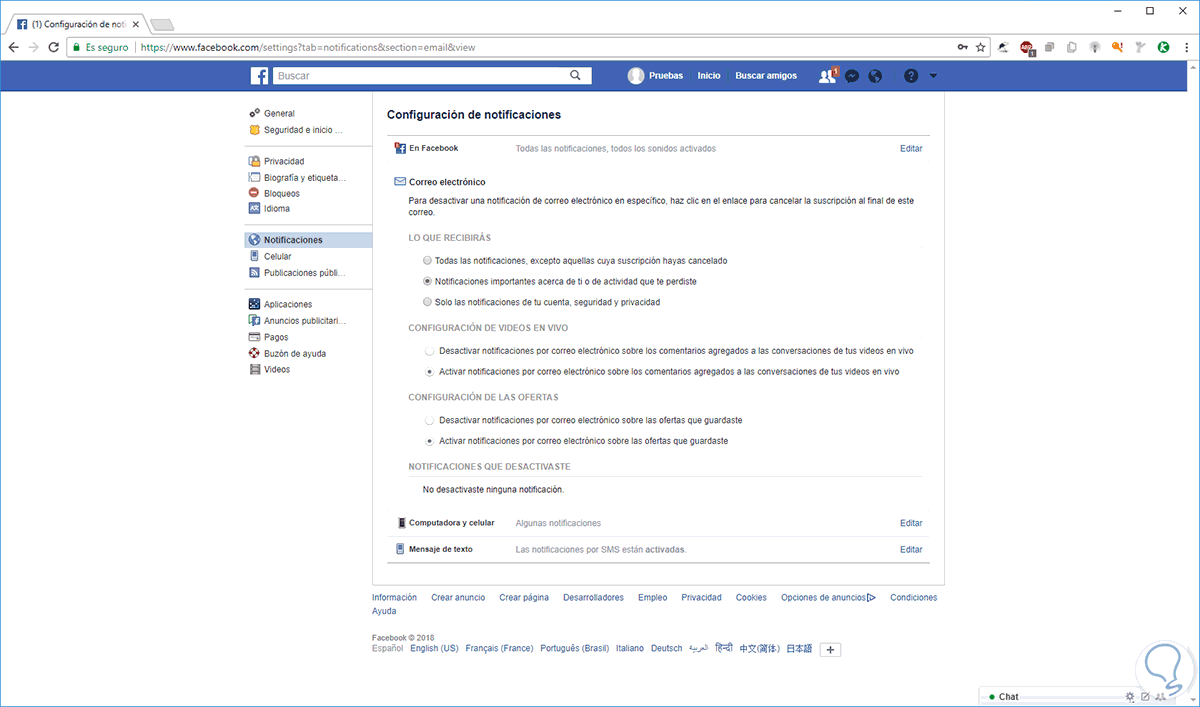Click the Pruebas profile name
The height and width of the screenshot is (707, 1200).
click(666, 76)
